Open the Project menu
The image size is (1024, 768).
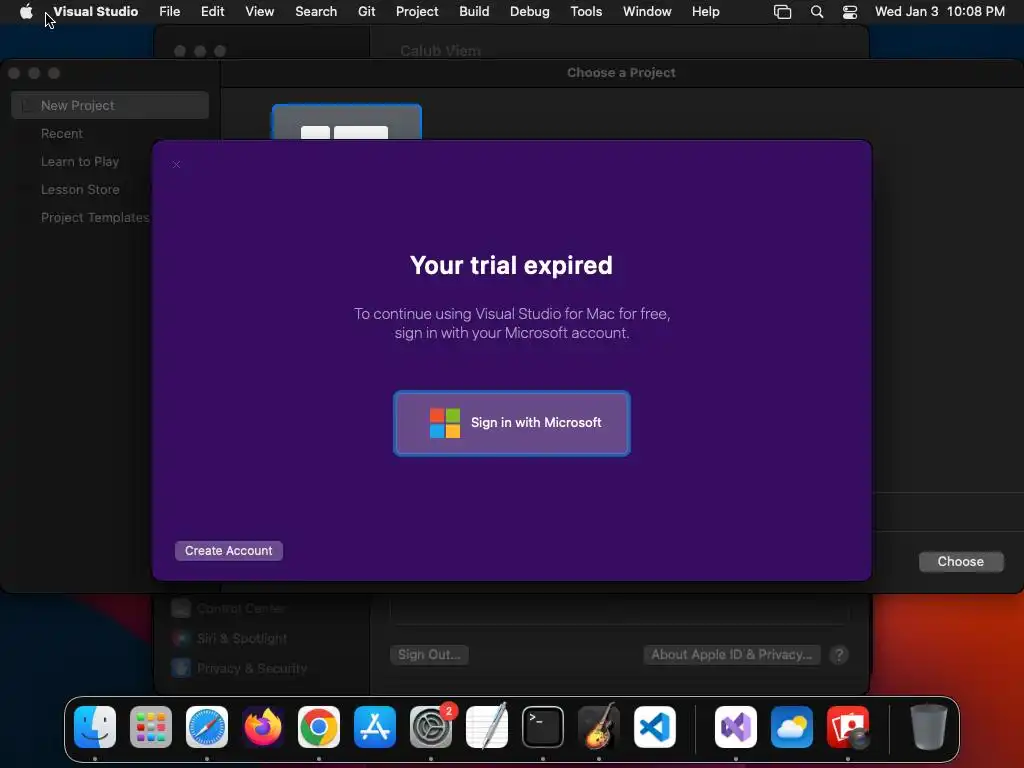417,12
